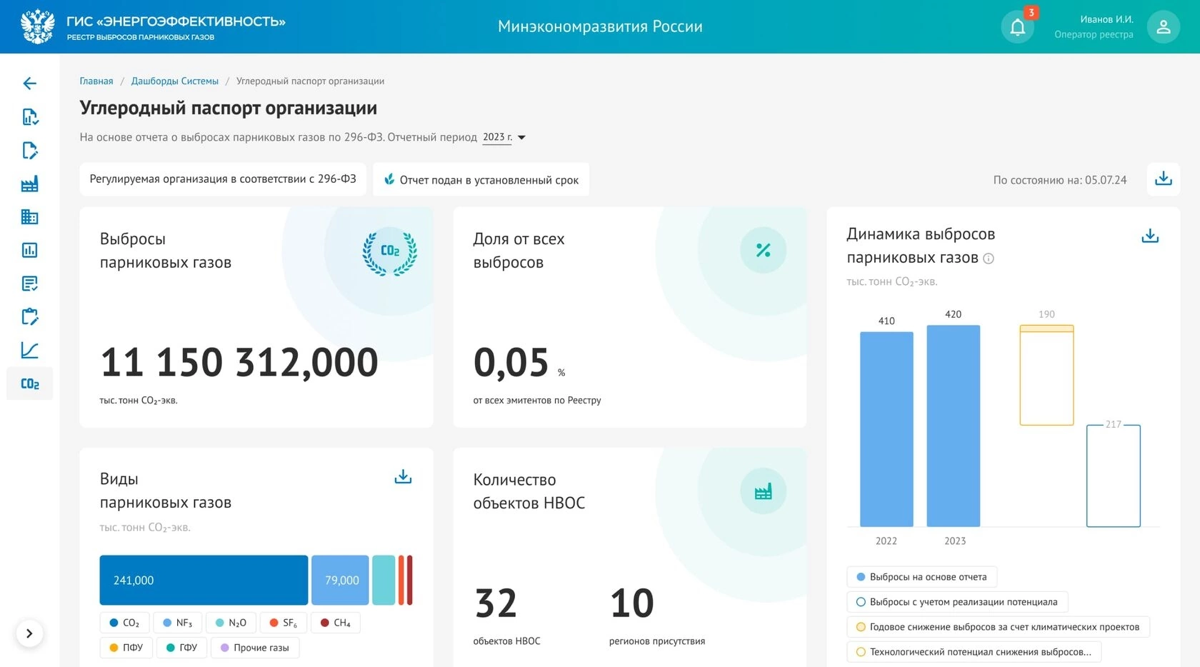
Task: Open the clipboard tasks sidebar icon
Action: click(29, 316)
